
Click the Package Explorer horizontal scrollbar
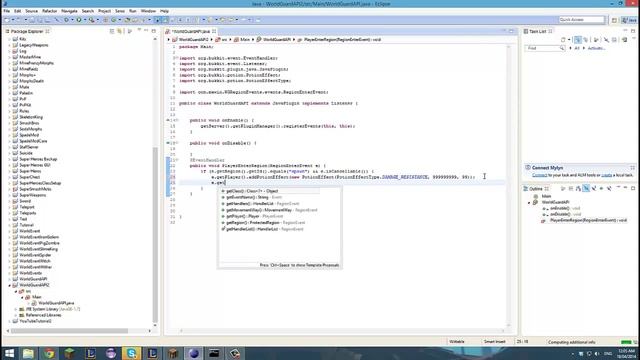tap(69, 331)
